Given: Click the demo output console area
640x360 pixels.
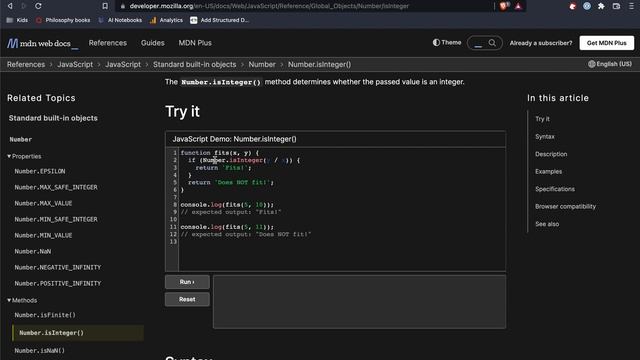Looking at the screenshot, I should click(x=359, y=302).
